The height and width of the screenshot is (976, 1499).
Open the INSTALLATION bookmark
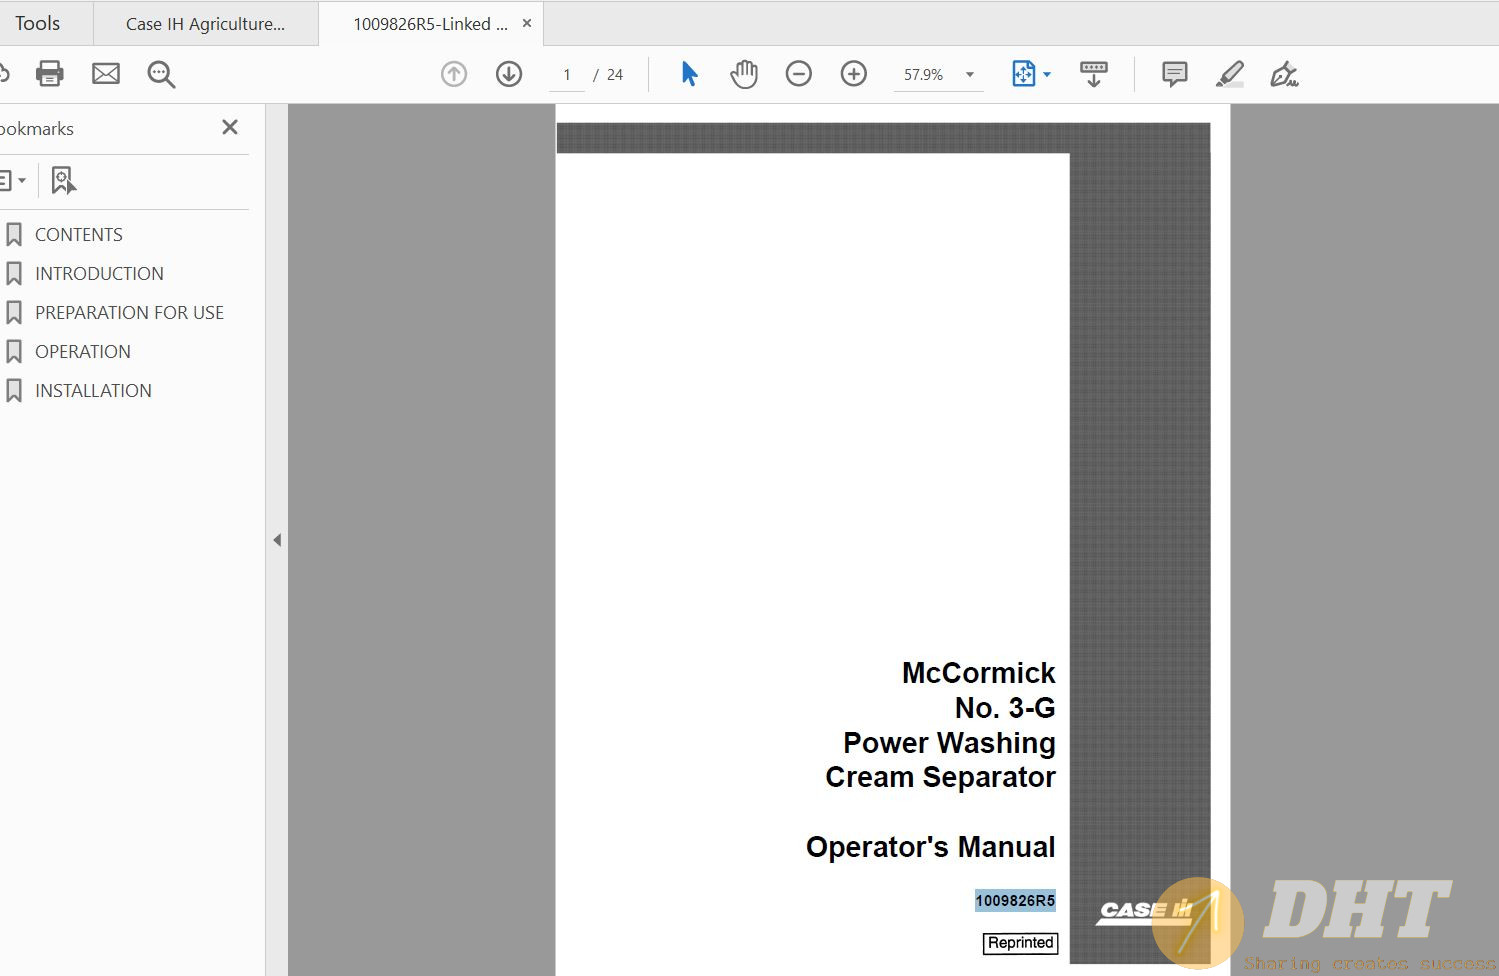coord(93,391)
